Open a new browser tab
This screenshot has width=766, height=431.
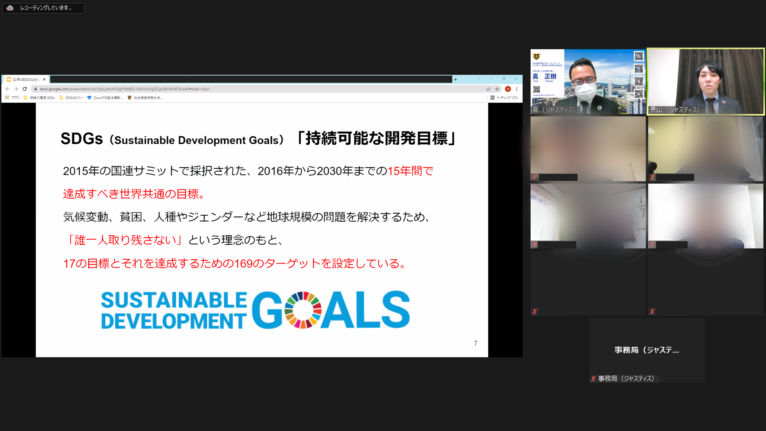click(455, 79)
